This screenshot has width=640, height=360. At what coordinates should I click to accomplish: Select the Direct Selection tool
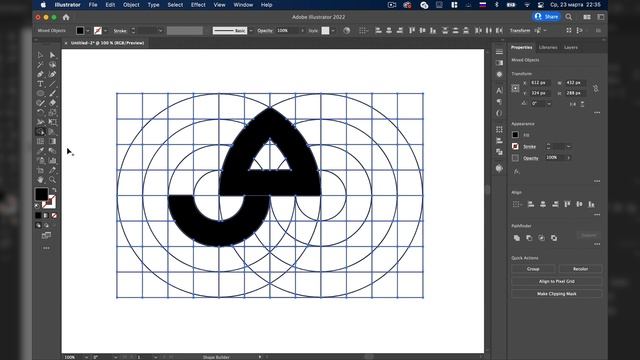pos(52,55)
